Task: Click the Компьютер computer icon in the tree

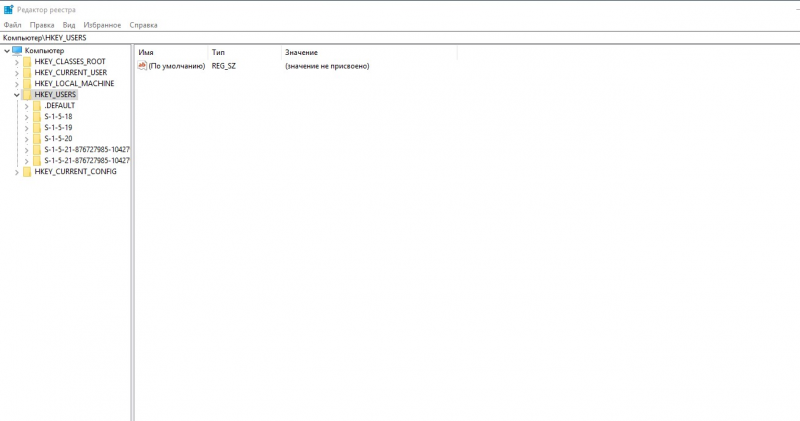Action: pyautogui.click(x=17, y=51)
